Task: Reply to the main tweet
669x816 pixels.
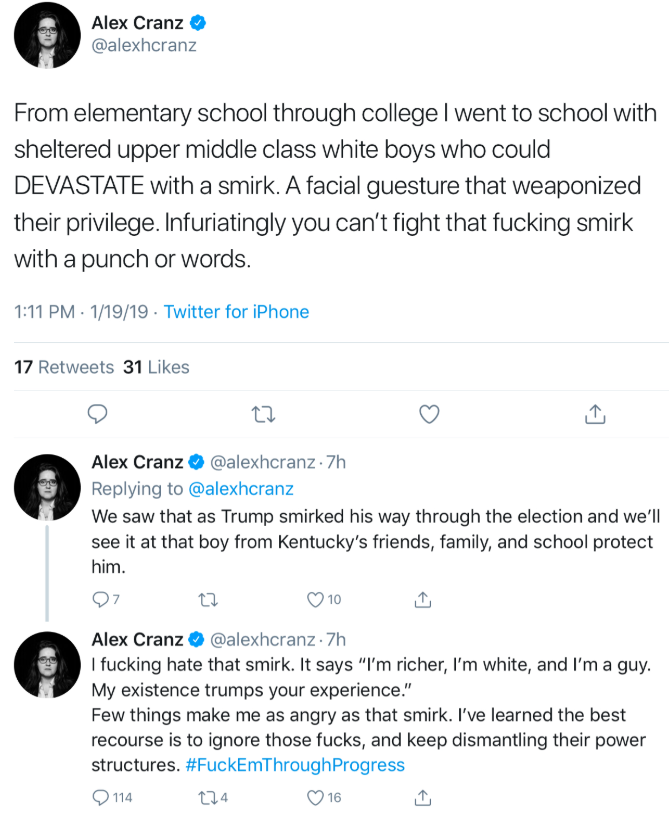Action: pyautogui.click(x=97, y=414)
